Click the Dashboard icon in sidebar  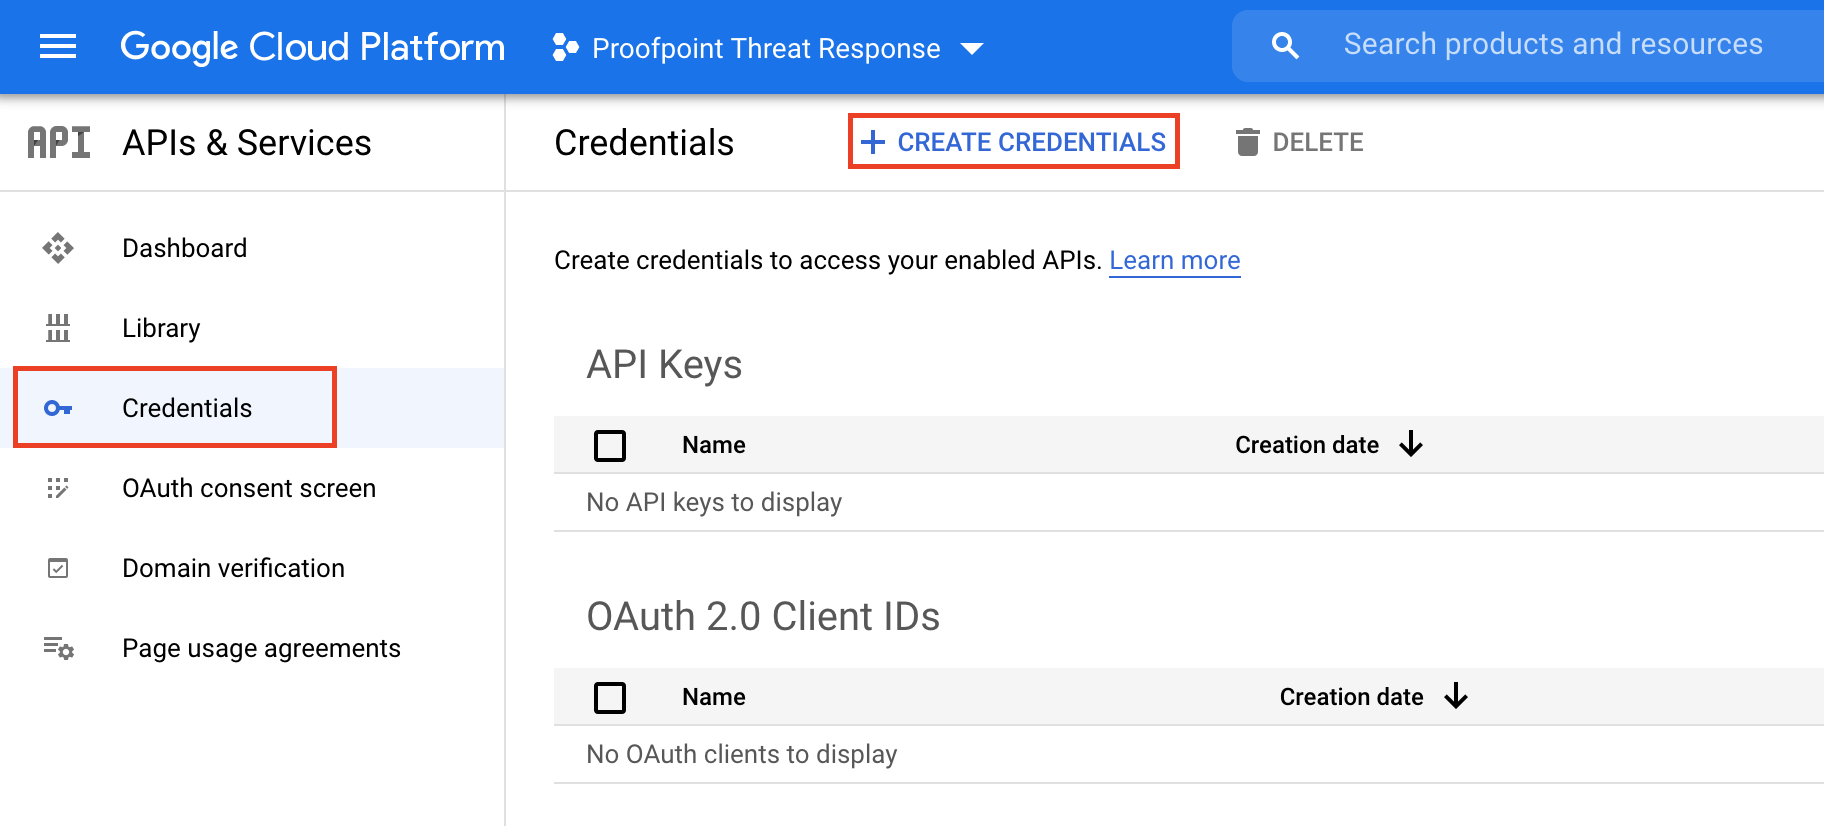pyautogui.click(x=58, y=248)
